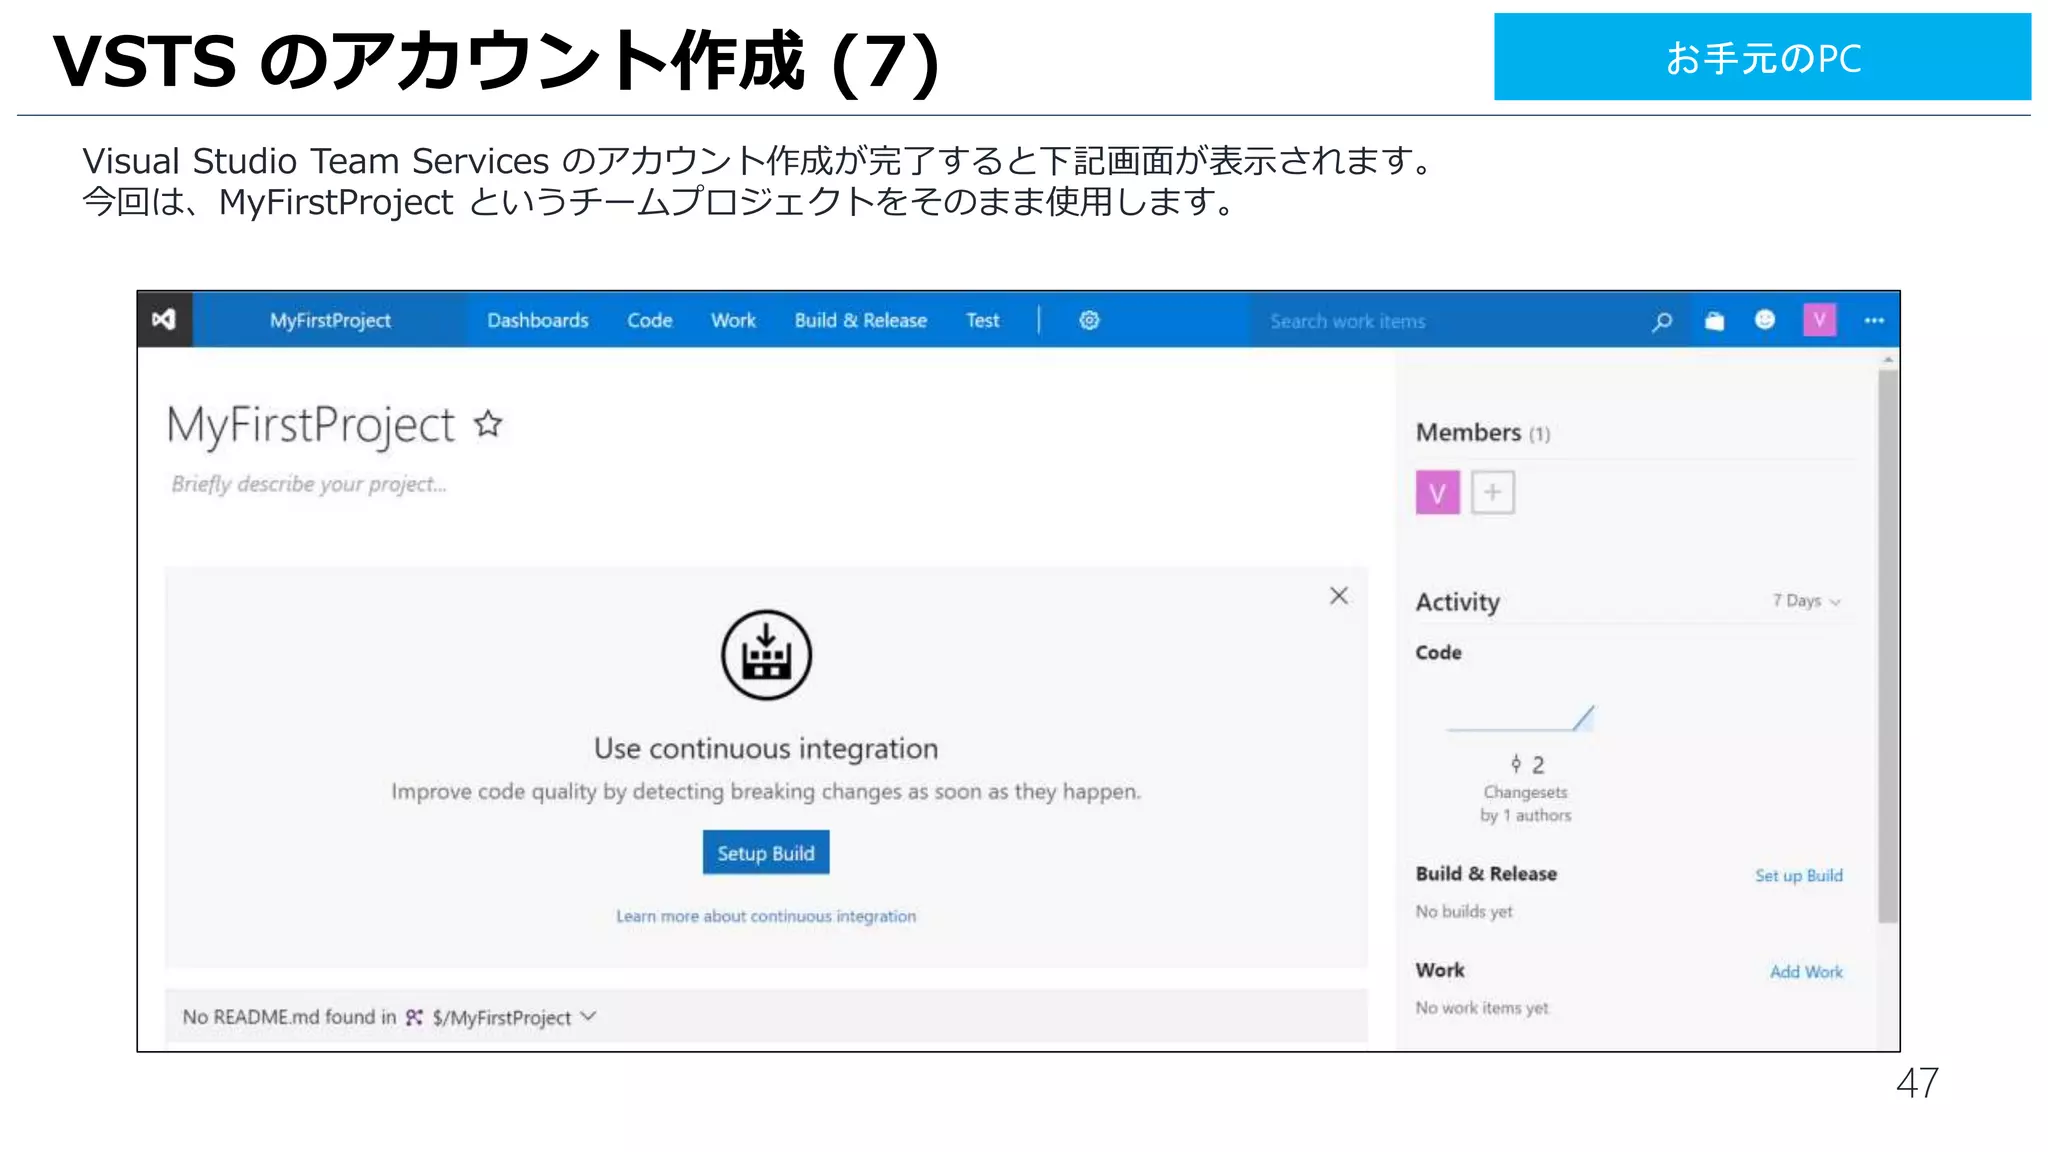2048x1152 pixels.
Task: Click the Add Work link
Action: 1806,971
